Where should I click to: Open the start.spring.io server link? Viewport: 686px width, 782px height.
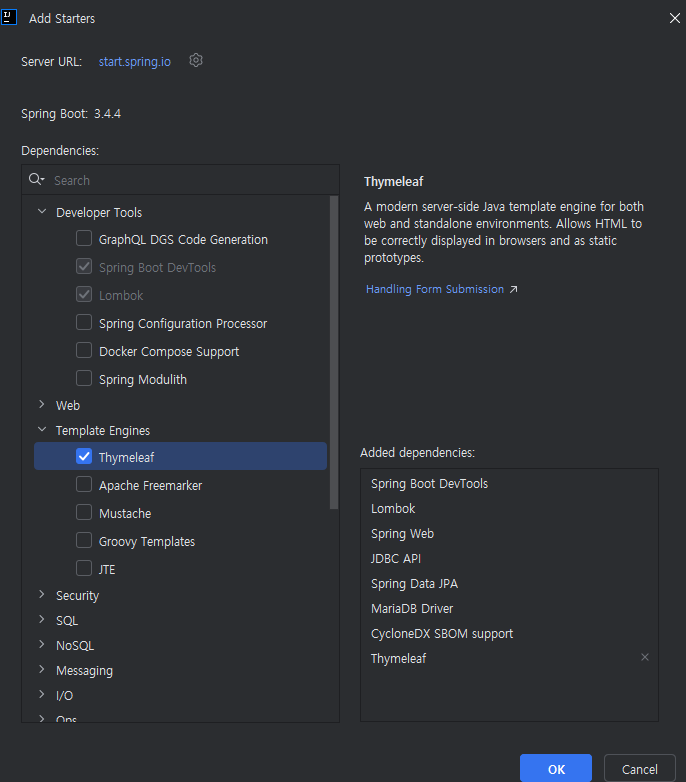coord(135,61)
